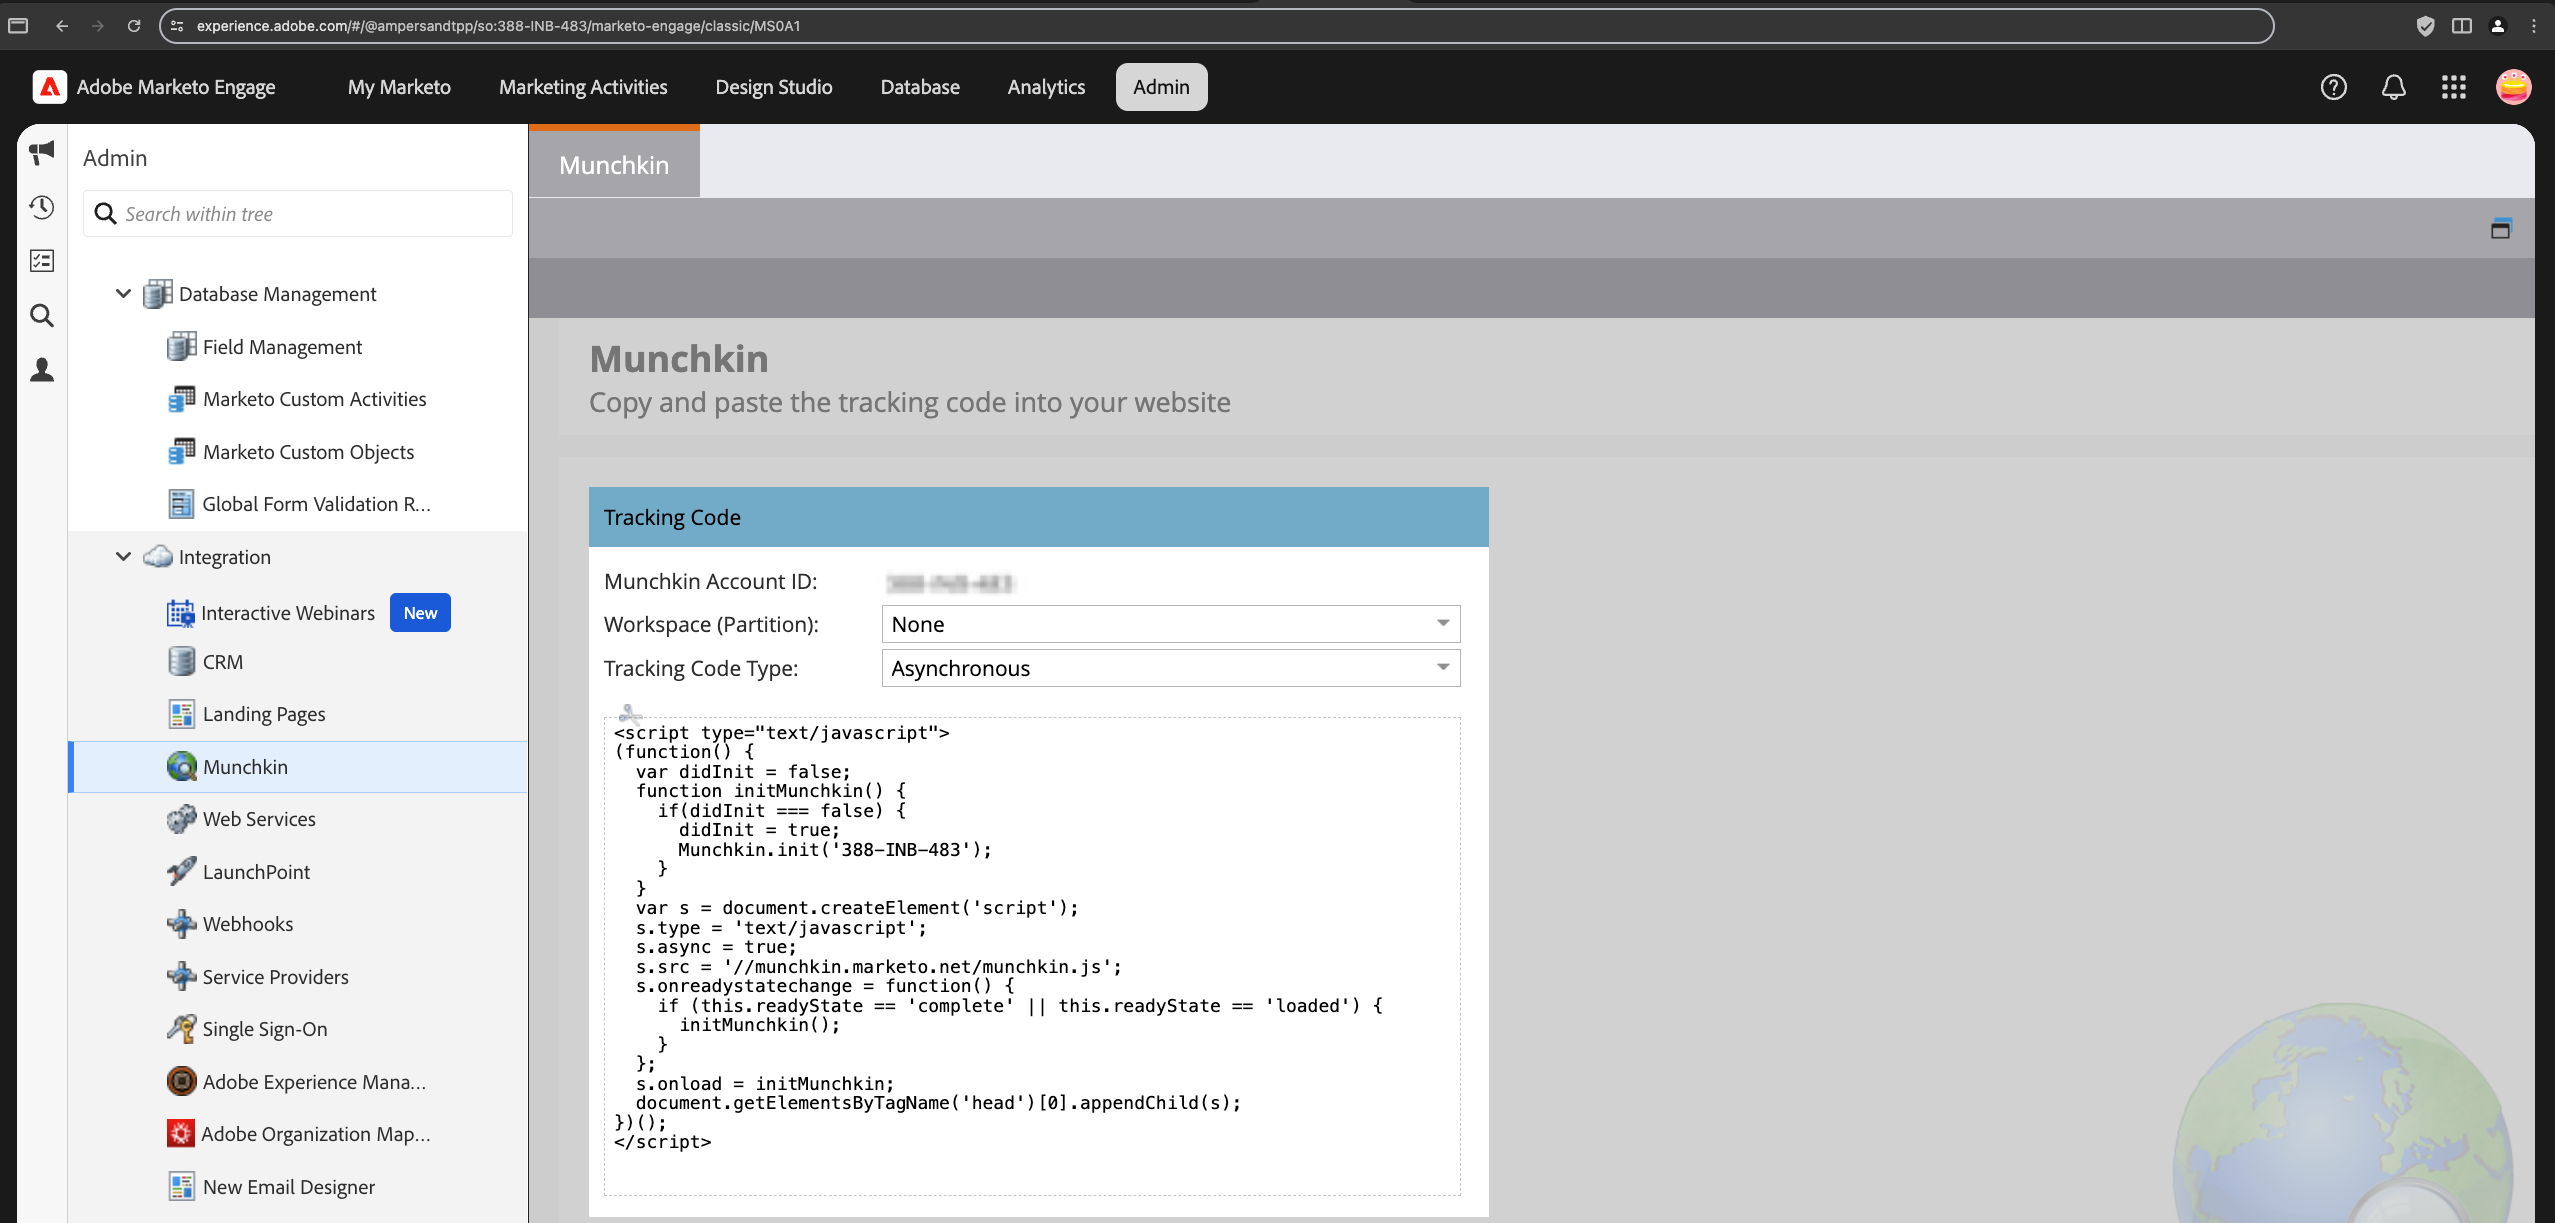This screenshot has height=1223, width=2555.
Task: Click the New badge beside Interactive Webinars
Action: click(x=420, y=613)
